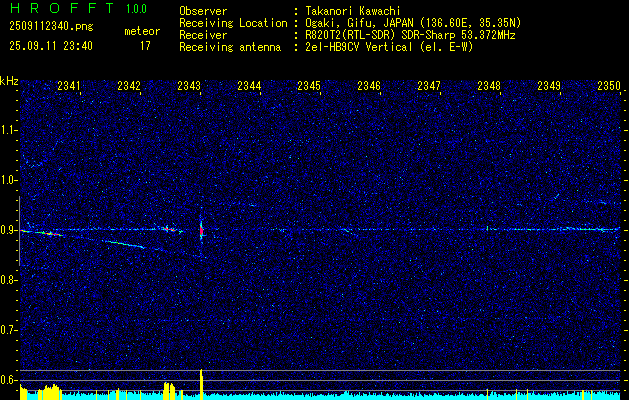Screen dimensions: 629x400
Task: Click time marker 2348
Action: tap(489, 86)
